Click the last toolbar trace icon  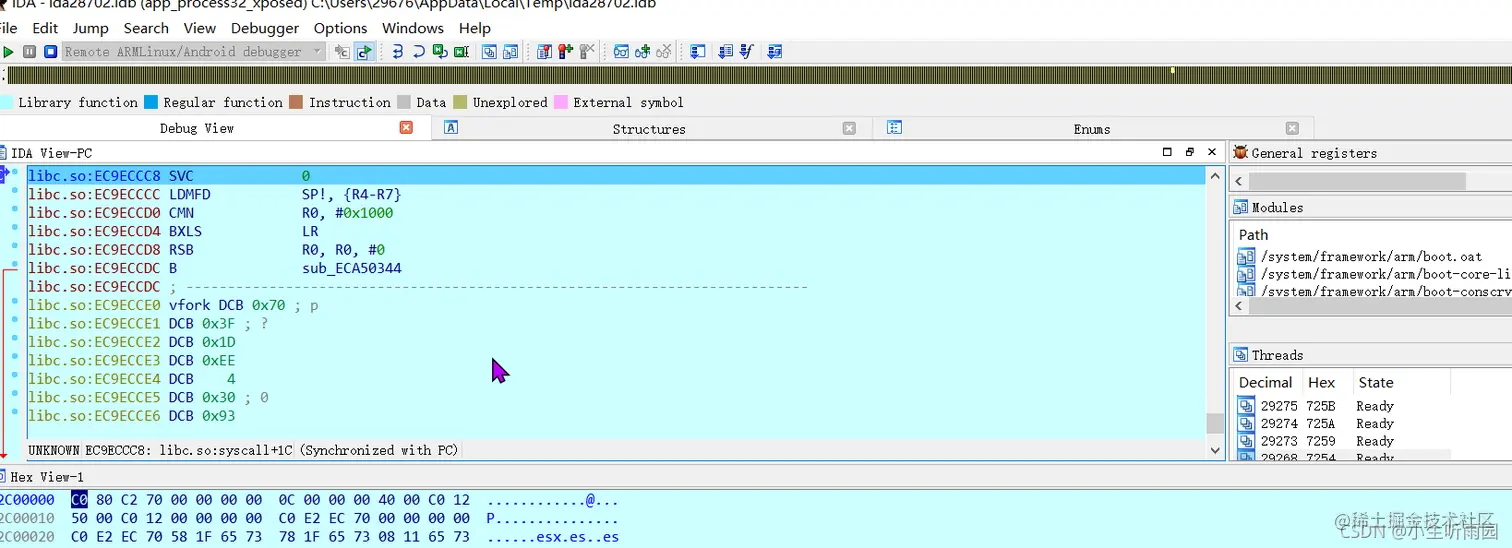click(774, 51)
